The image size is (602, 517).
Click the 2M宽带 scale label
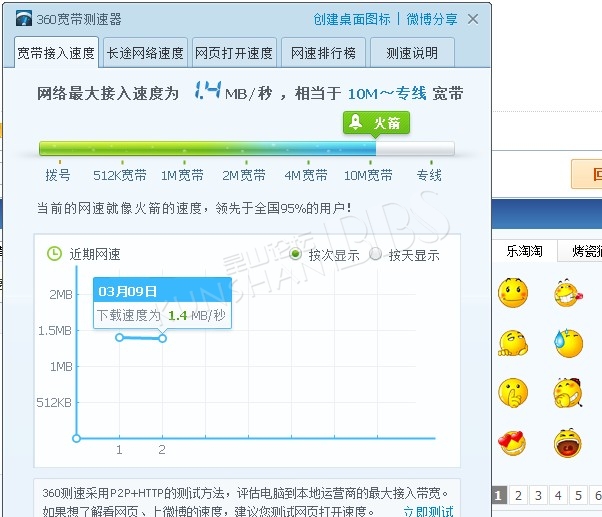tap(244, 175)
